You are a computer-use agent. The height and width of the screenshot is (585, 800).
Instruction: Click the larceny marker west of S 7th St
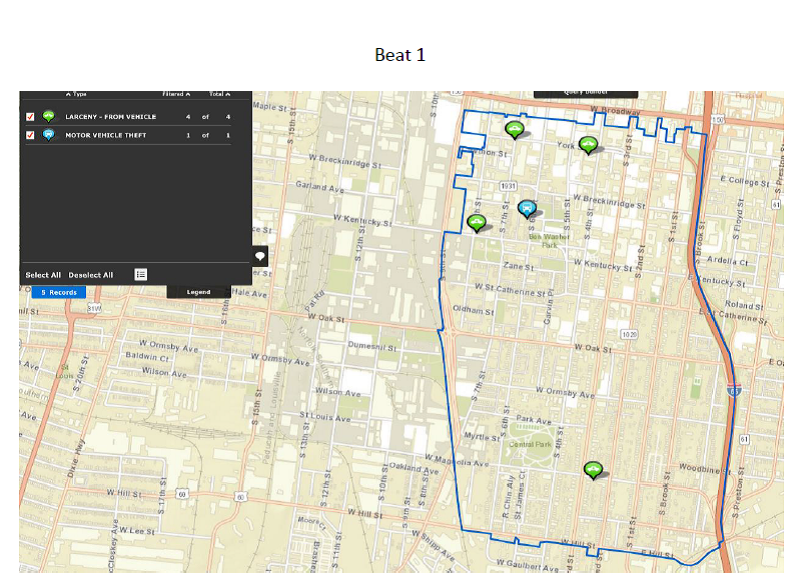[477, 222]
